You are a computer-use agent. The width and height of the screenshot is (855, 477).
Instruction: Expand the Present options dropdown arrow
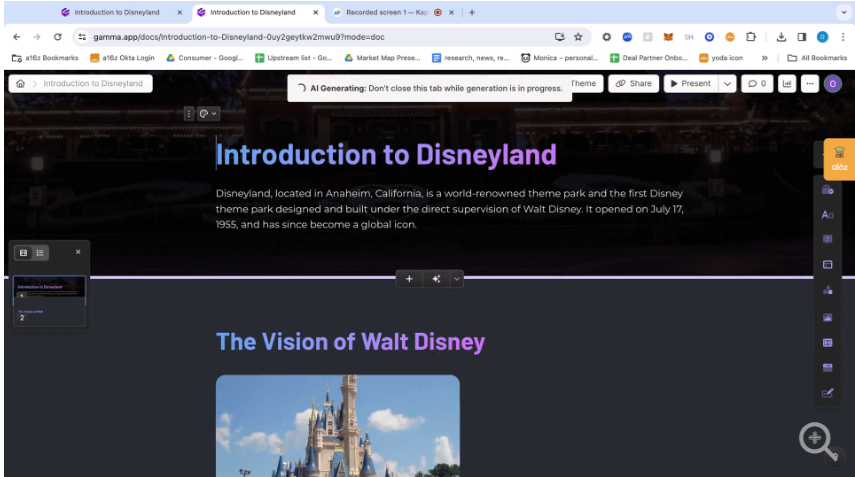[x=727, y=83]
